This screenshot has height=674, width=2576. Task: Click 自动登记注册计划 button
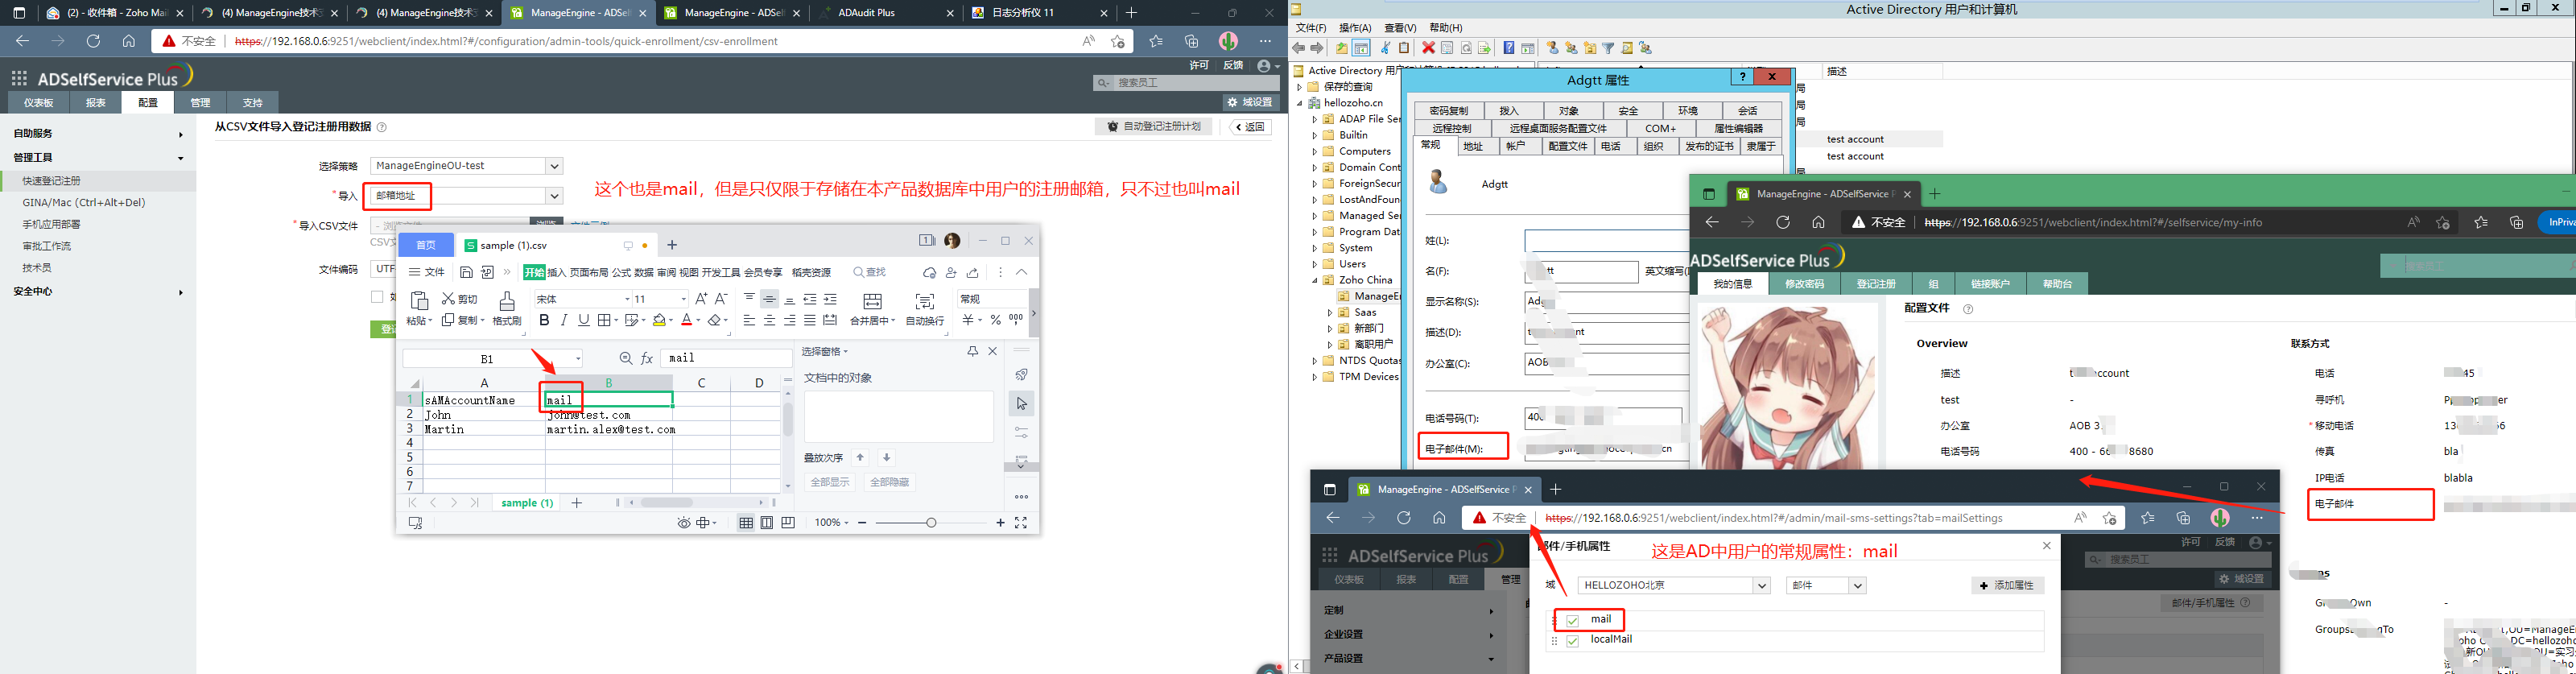click(x=1154, y=127)
